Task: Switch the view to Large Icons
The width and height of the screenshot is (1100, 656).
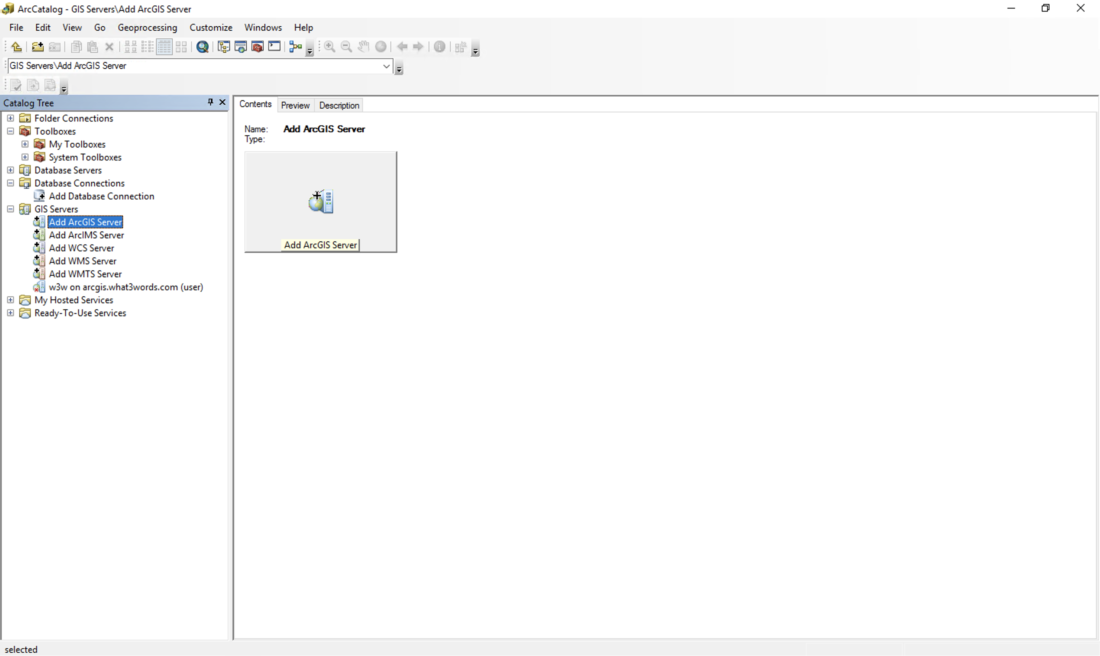Action: click(130, 47)
